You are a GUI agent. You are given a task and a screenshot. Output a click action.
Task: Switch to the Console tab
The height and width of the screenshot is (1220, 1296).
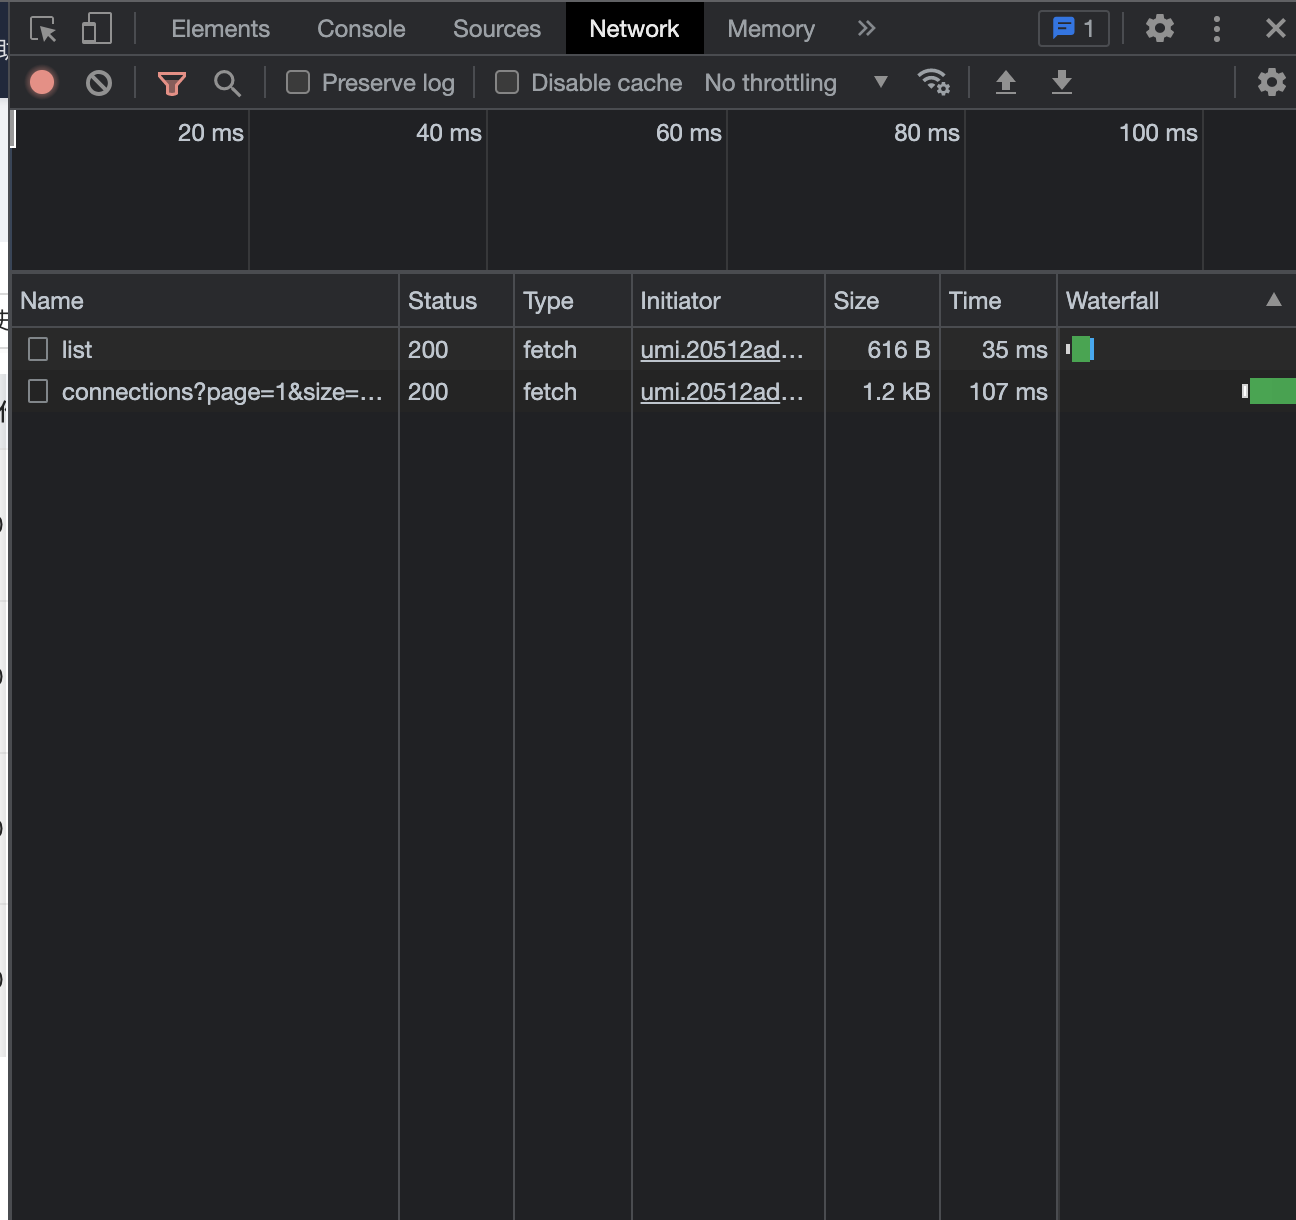(x=361, y=29)
